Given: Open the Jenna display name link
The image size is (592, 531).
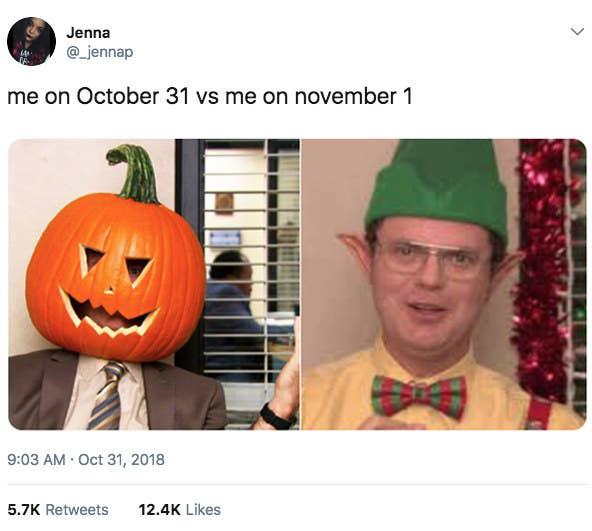Looking at the screenshot, I should point(88,33).
